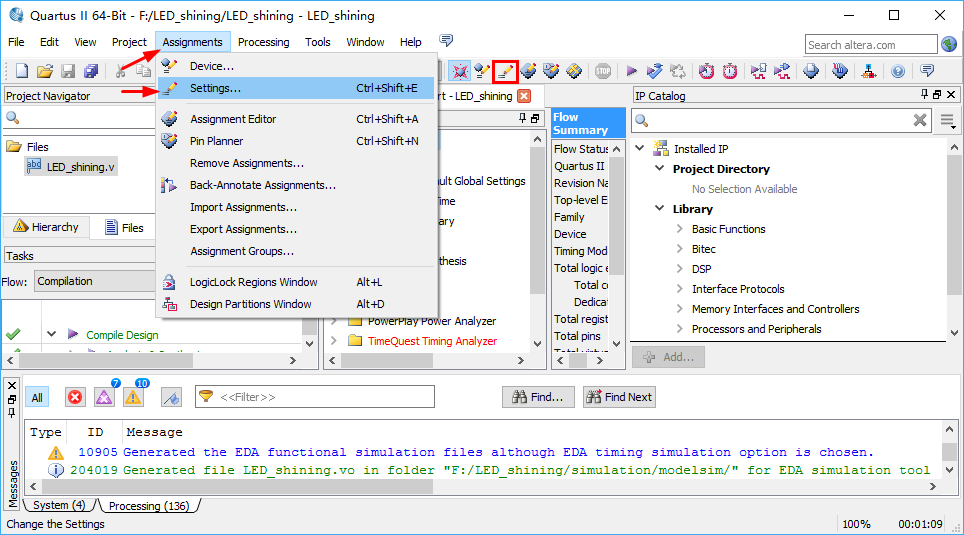The width and height of the screenshot is (964, 535).
Task: Toggle the critical warning messages filter
Action: tap(105, 397)
